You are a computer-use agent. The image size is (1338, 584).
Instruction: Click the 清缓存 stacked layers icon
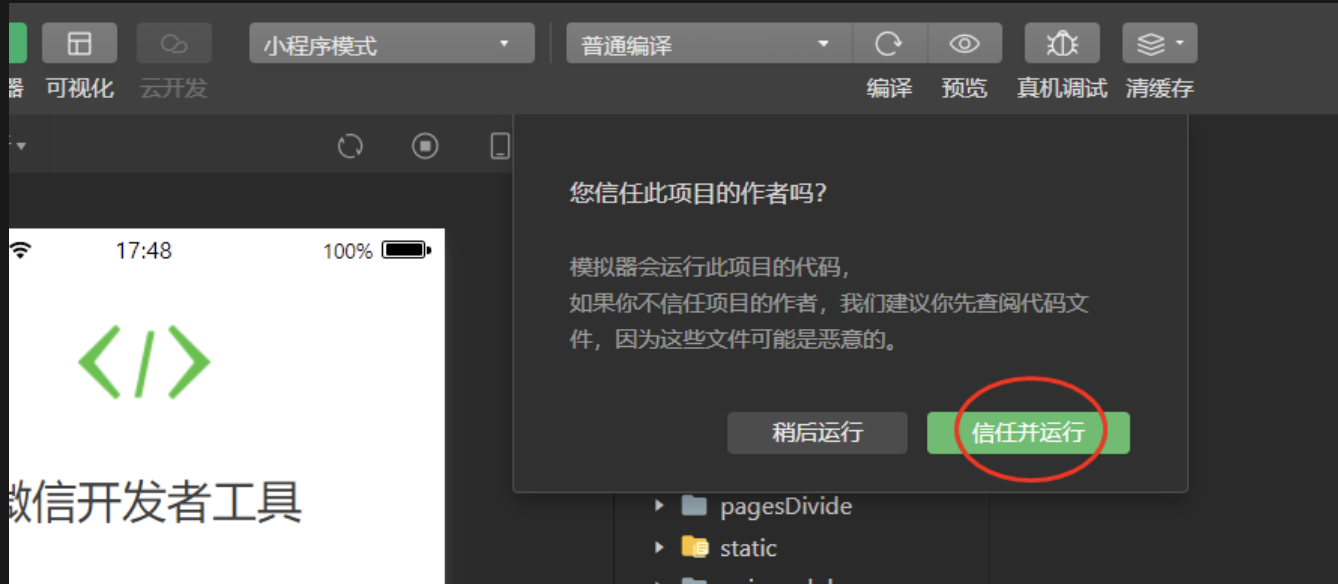click(x=1159, y=44)
